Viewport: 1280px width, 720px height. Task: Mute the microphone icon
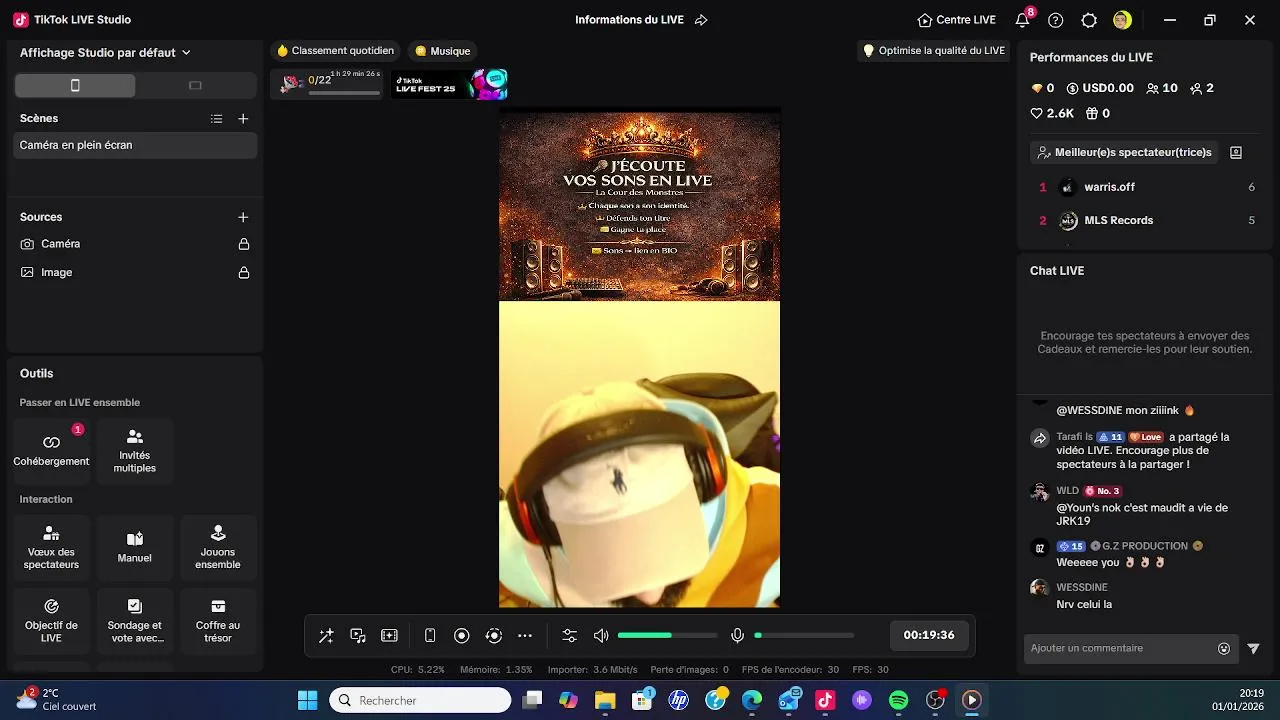tap(737, 636)
